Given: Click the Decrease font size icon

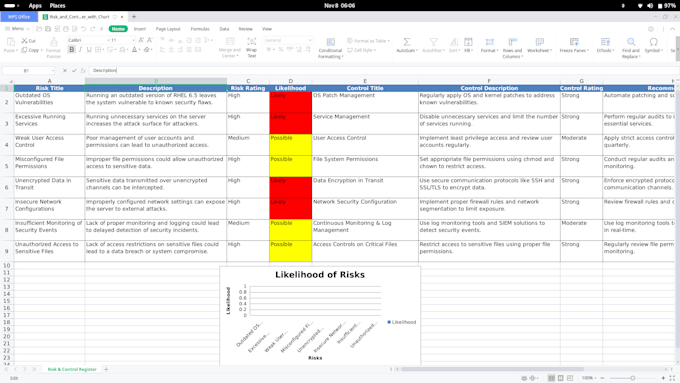Looking at the screenshot, I should 150,40.
